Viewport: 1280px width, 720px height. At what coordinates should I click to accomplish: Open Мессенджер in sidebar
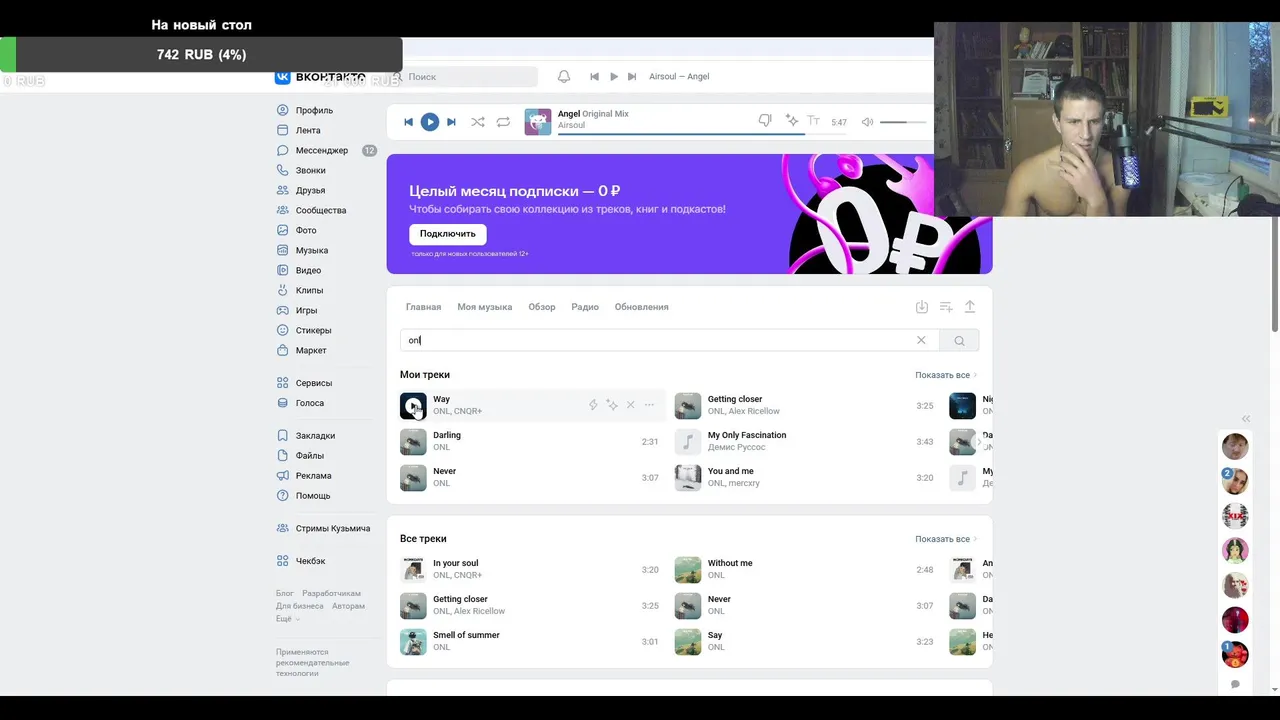tap(322, 150)
